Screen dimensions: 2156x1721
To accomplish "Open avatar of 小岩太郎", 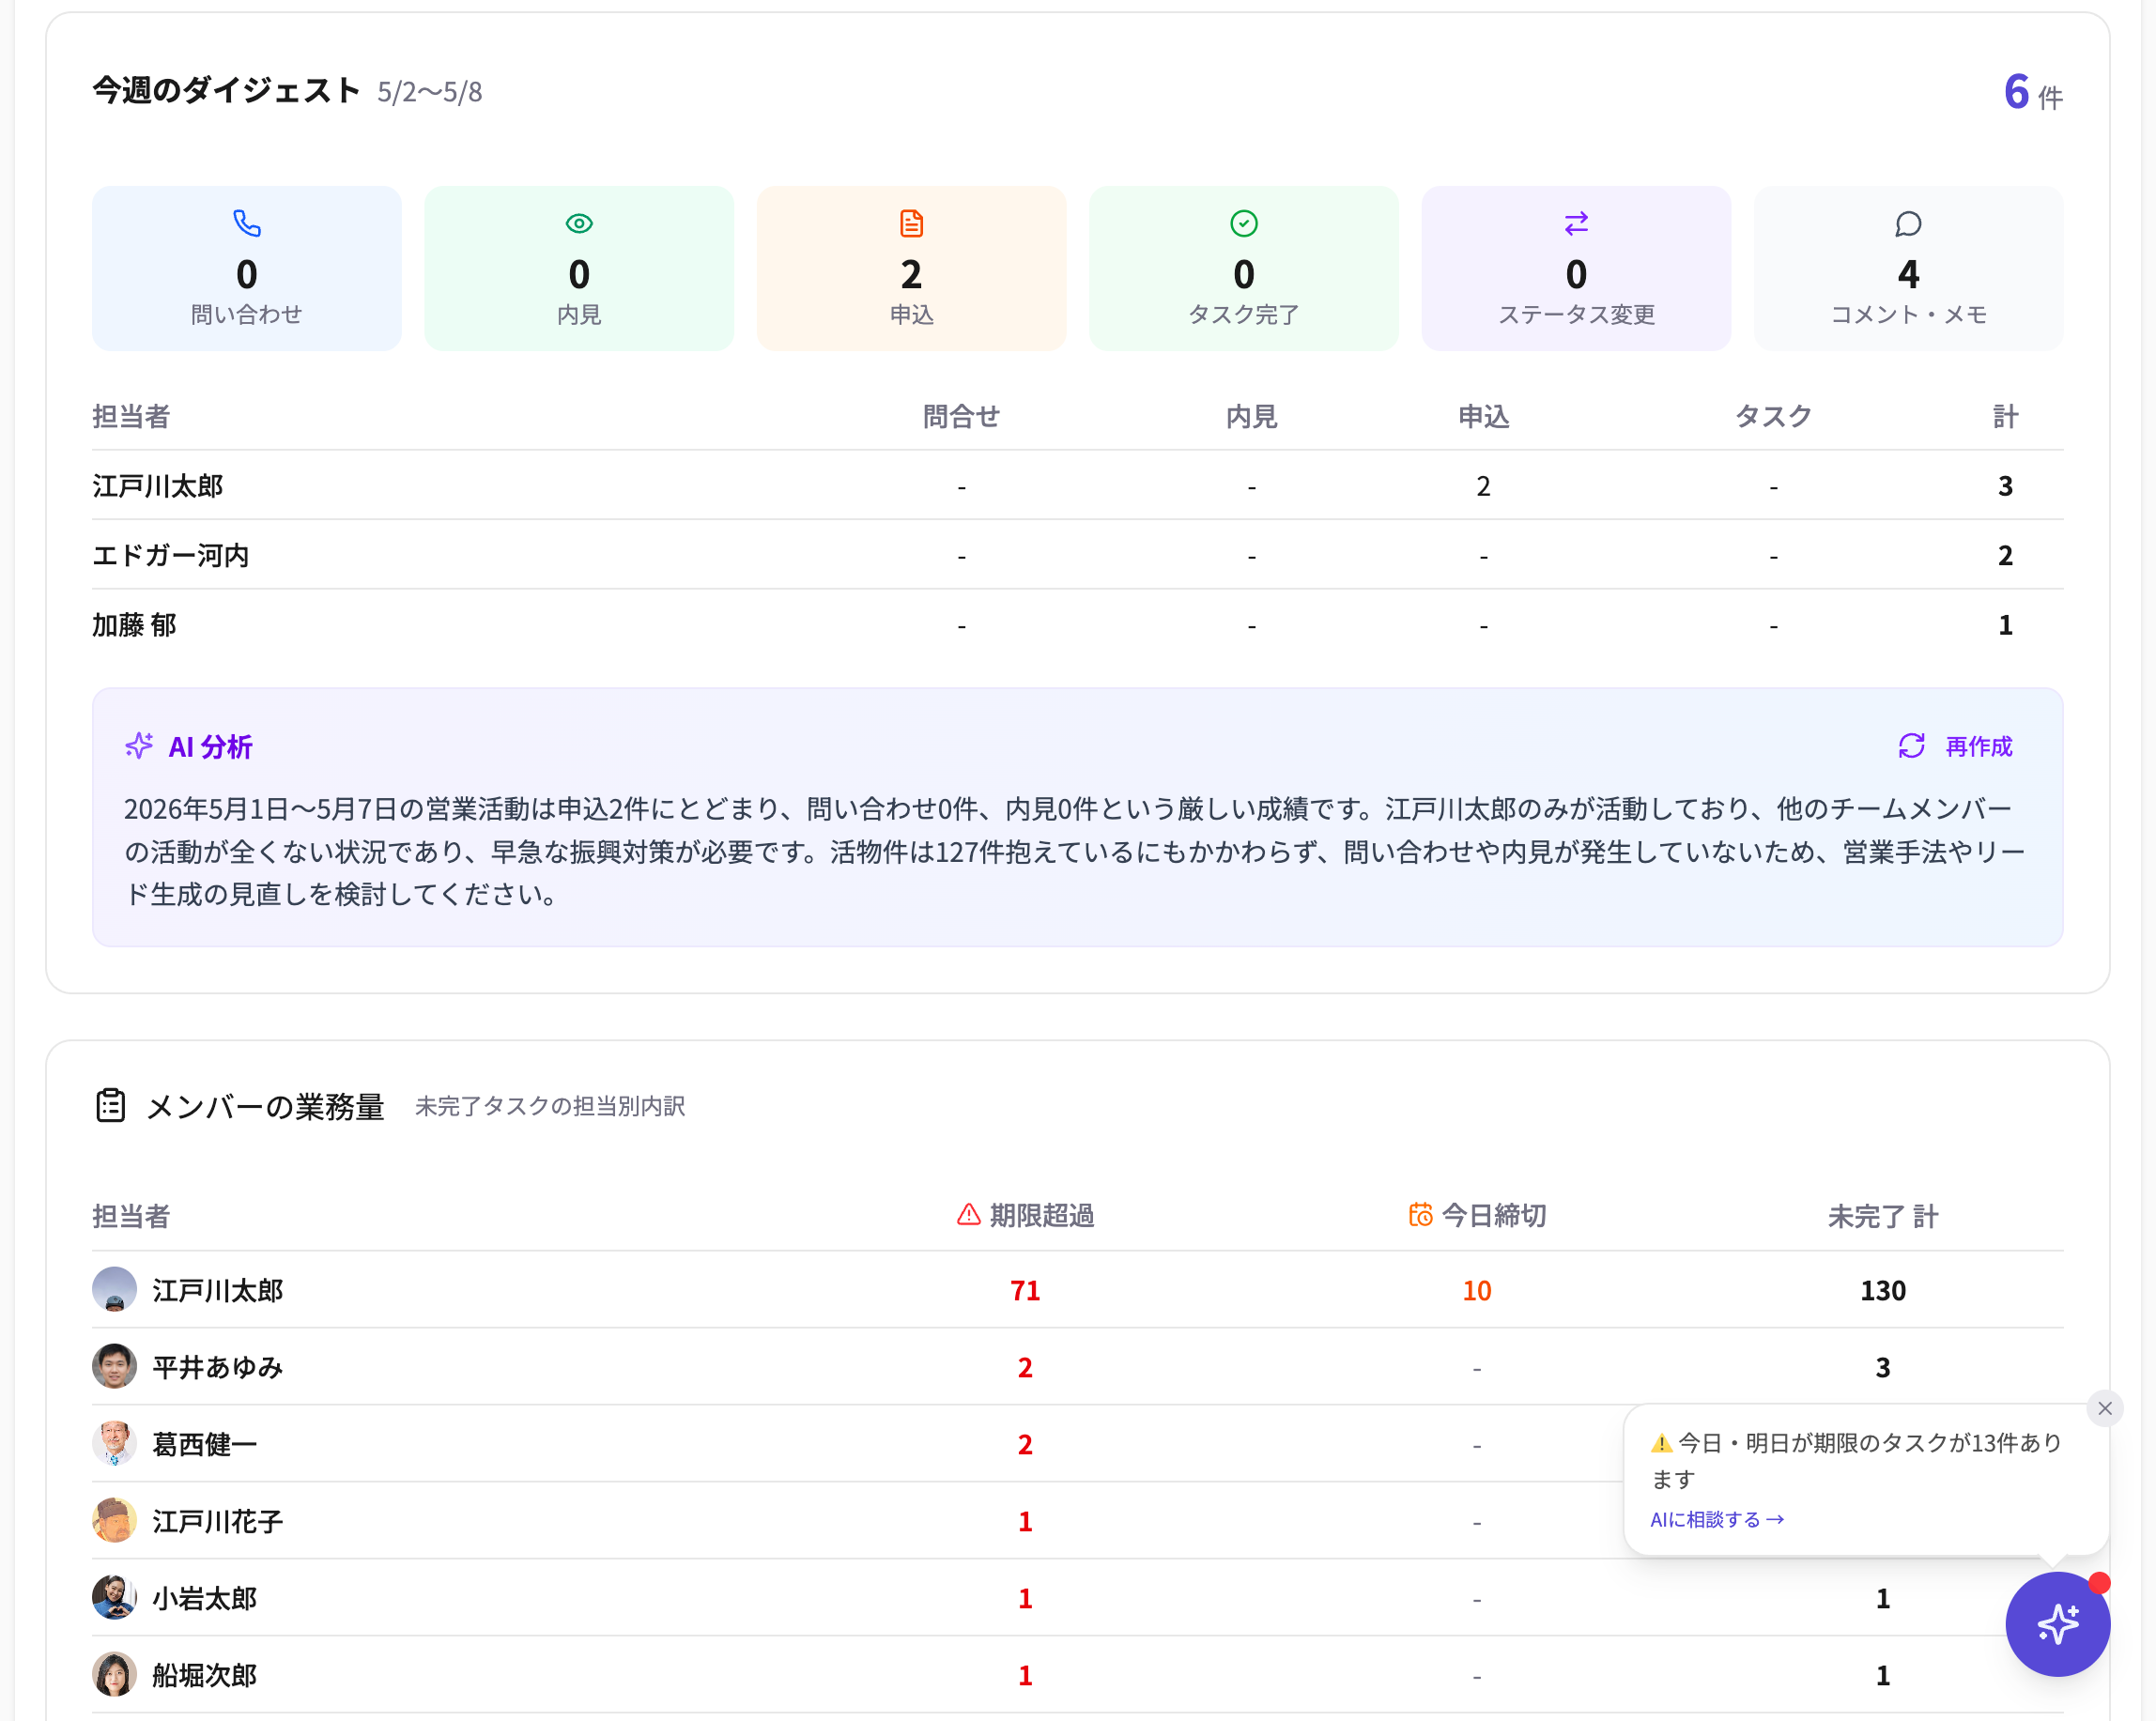I will click(x=114, y=1597).
